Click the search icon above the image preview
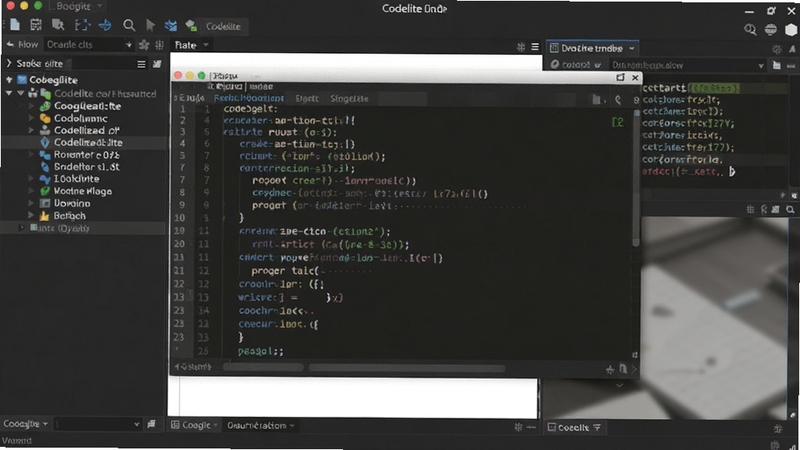This screenshot has width=800, height=450. 790,209
